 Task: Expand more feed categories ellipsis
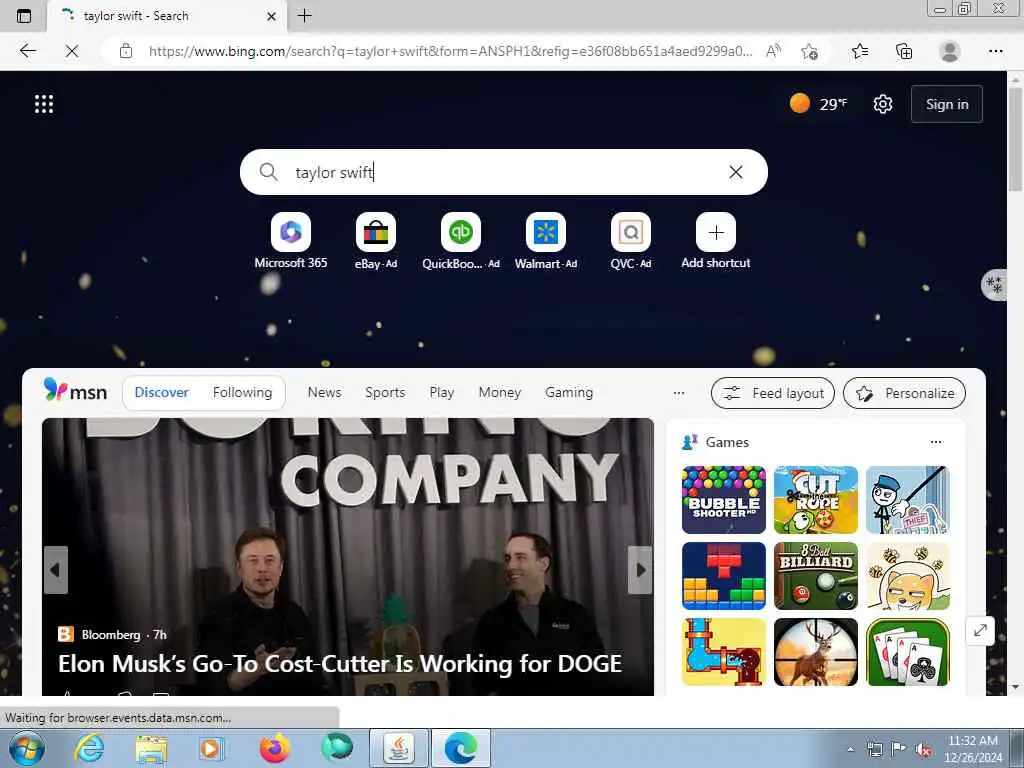pos(679,392)
